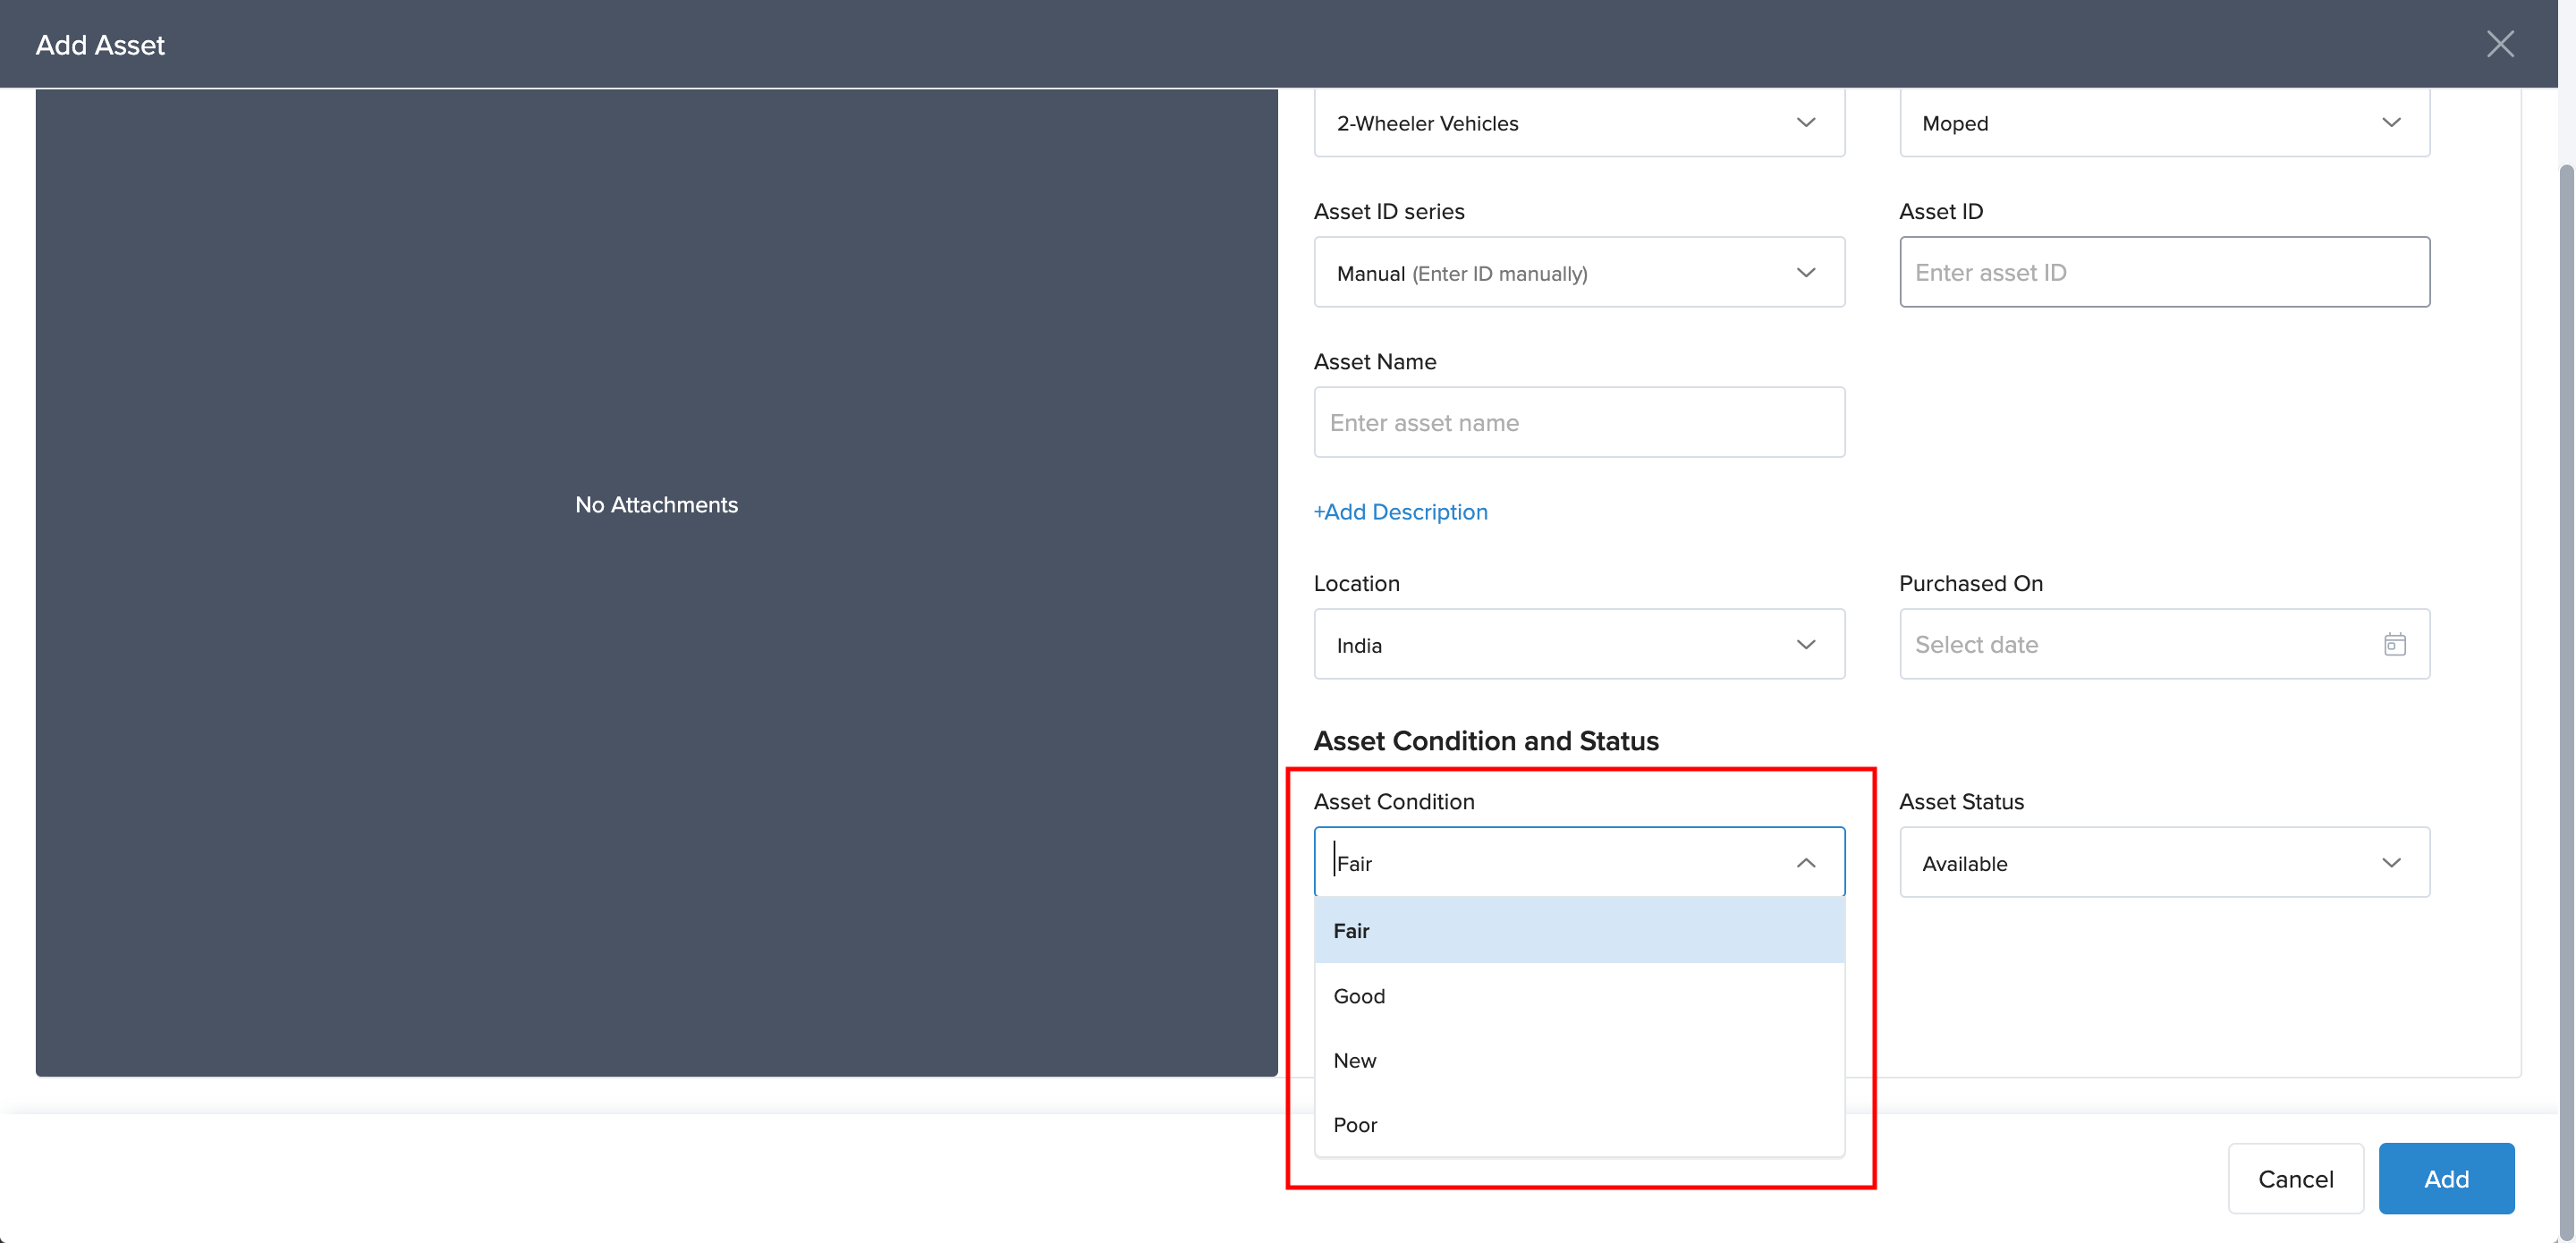Click the blue Add button
Viewport: 2576px width, 1243px height.
[x=2445, y=1178]
